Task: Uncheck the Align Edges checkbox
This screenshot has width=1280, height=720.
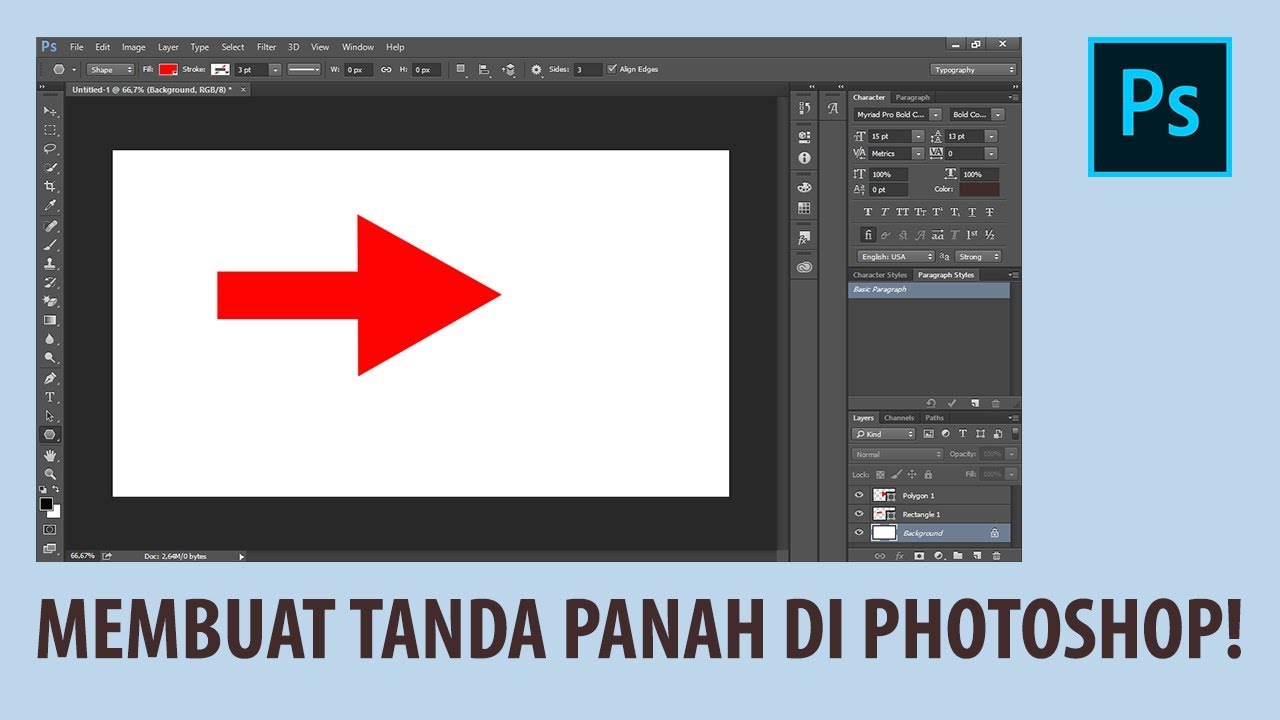Action: [612, 69]
